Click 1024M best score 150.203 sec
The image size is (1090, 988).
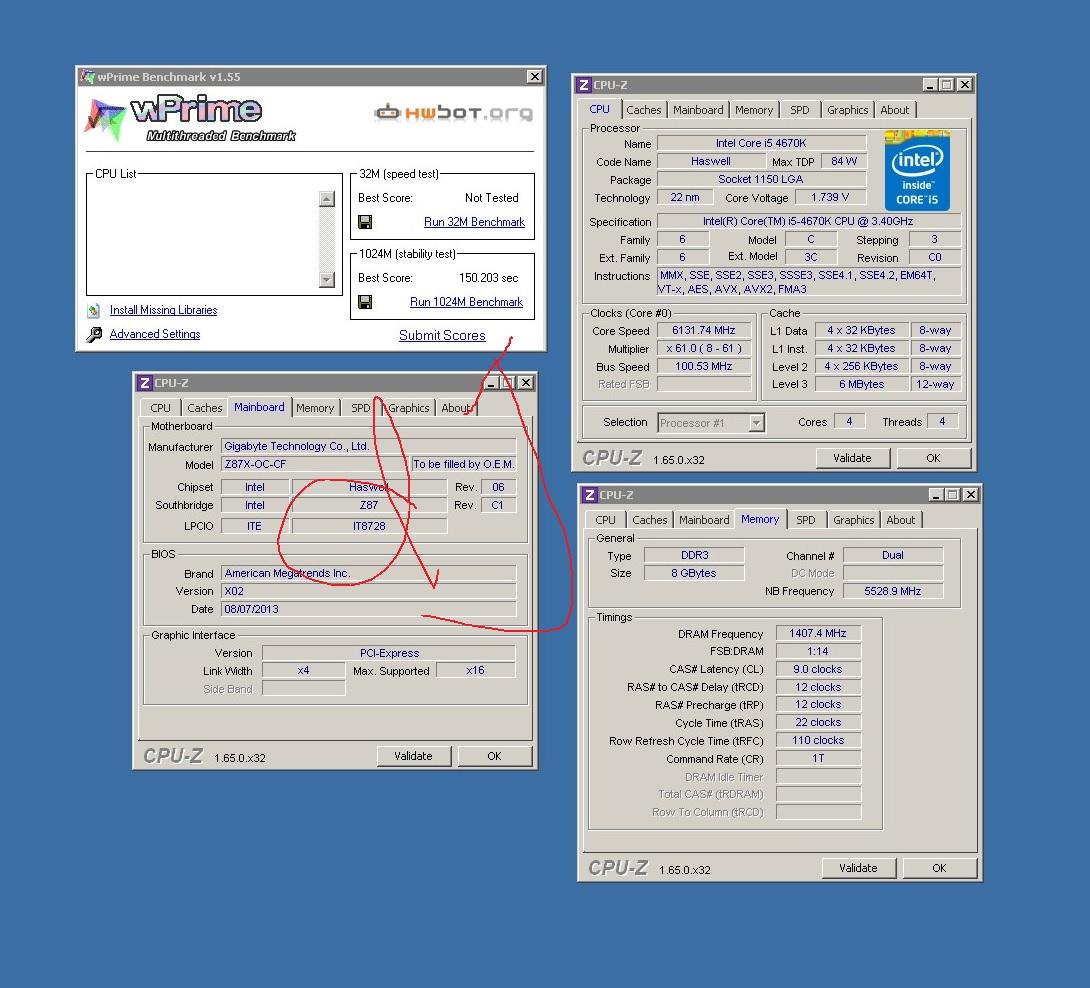pos(488,278)
